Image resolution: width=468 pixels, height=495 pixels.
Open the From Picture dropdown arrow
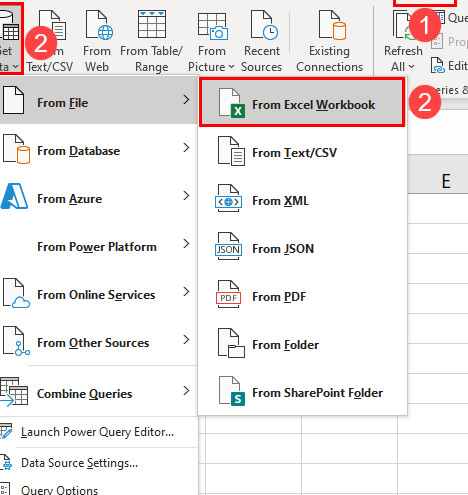point(231,67)
